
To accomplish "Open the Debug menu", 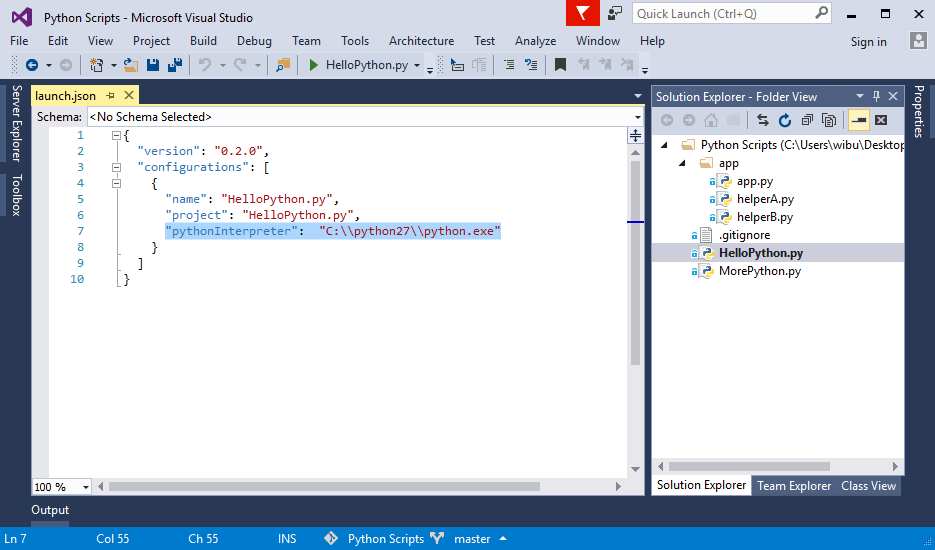I will pyautogui.click(x=254, y=41).
